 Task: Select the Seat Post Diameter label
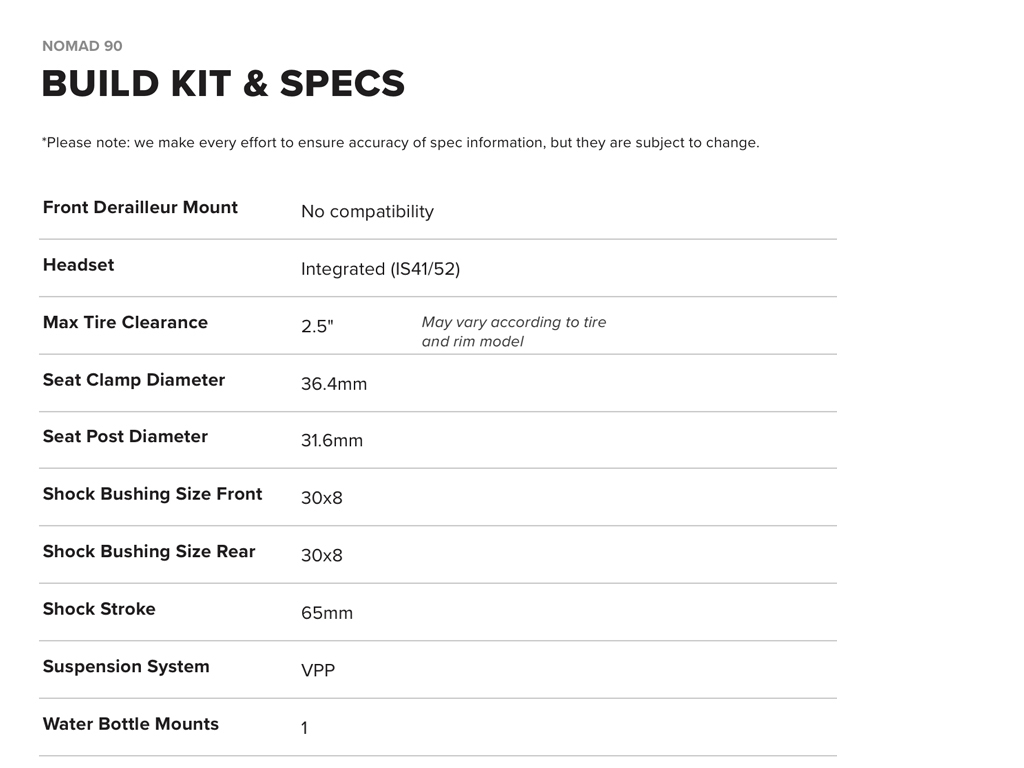pyautogui.click(x=125, y=437)
